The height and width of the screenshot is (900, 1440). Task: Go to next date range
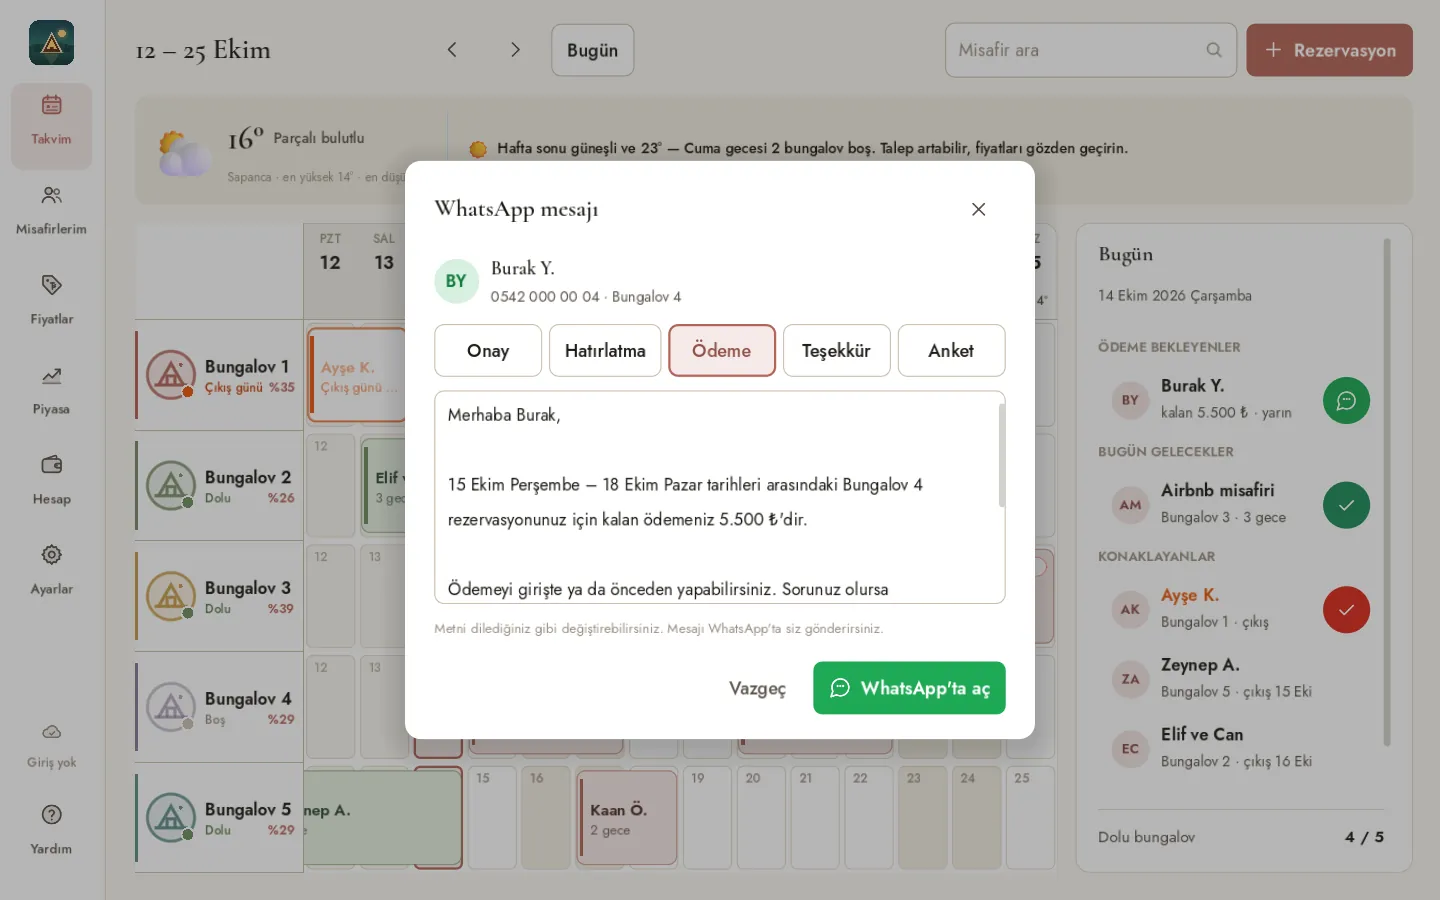[x=515, y=50]
